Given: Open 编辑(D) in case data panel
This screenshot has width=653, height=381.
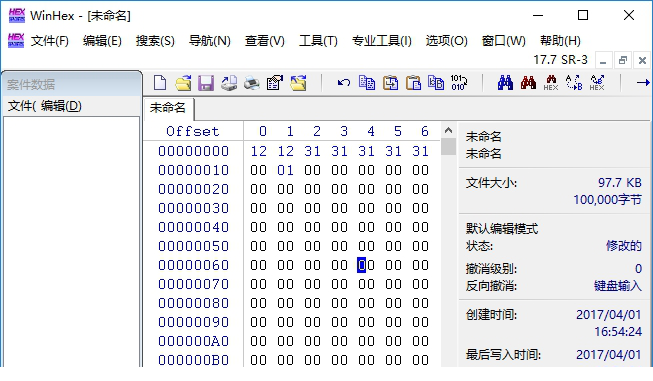Looking at the screenshot, I should click(x=61, y=106).
